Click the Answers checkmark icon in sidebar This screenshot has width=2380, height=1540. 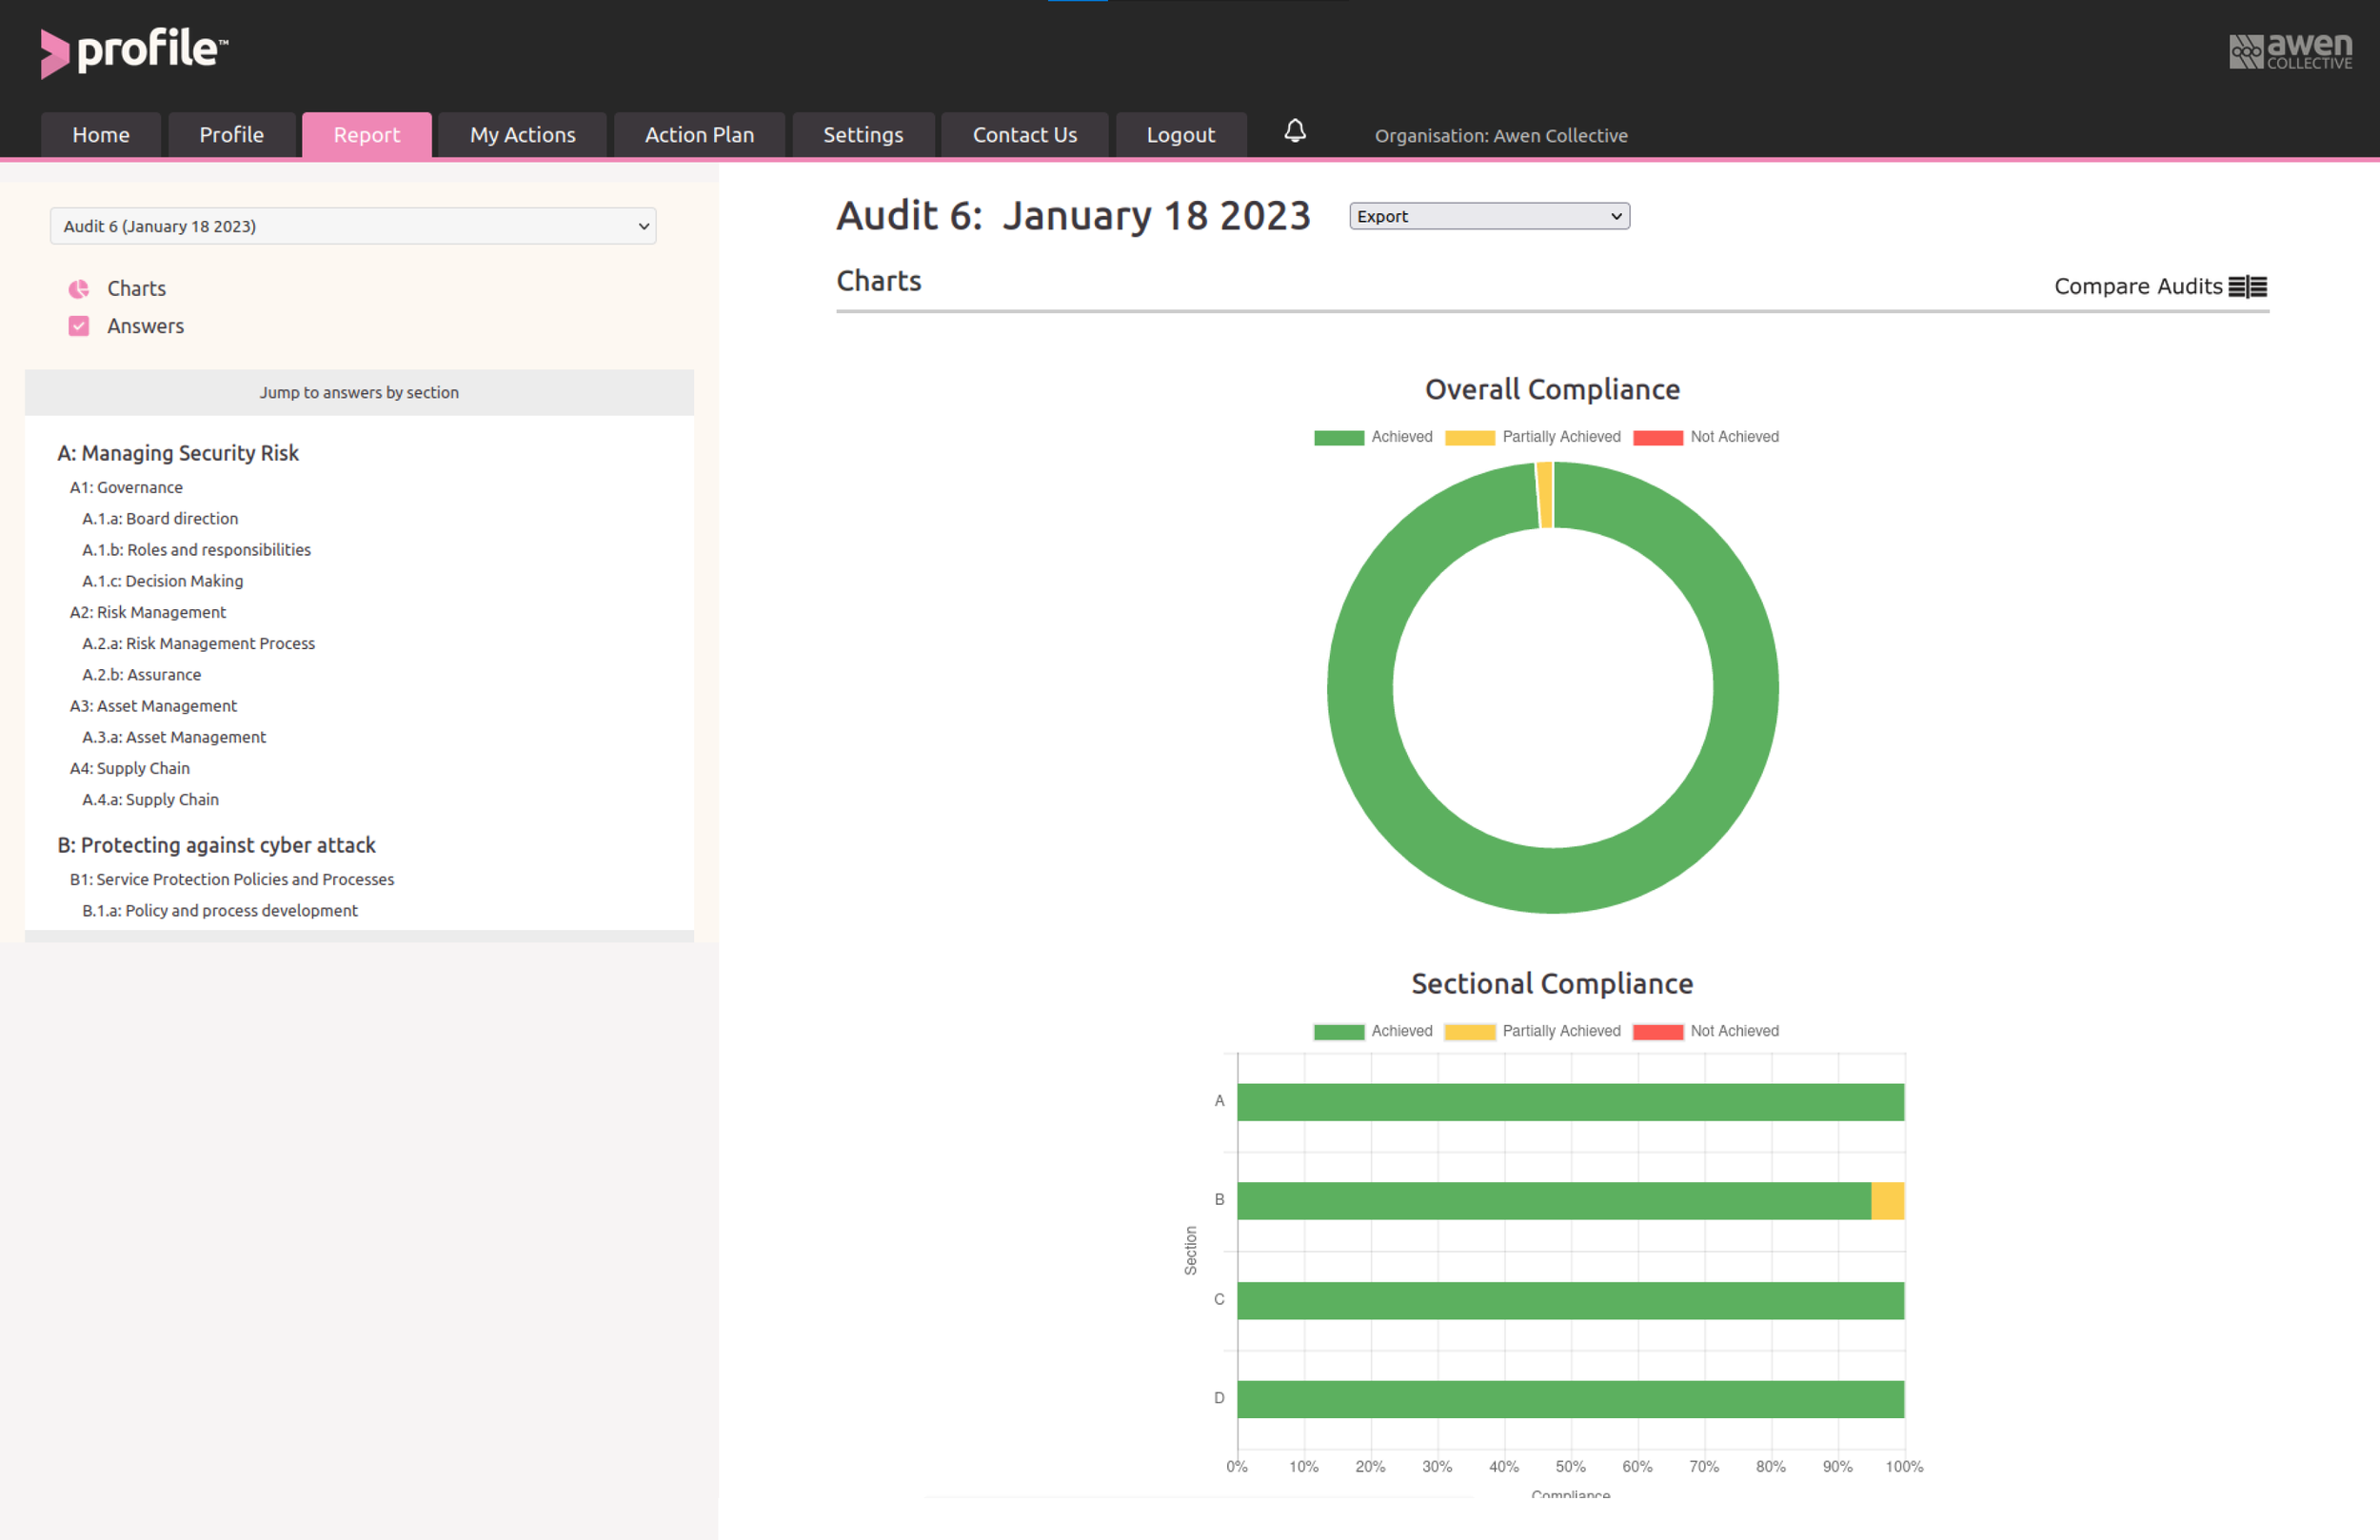coord(79,326)
